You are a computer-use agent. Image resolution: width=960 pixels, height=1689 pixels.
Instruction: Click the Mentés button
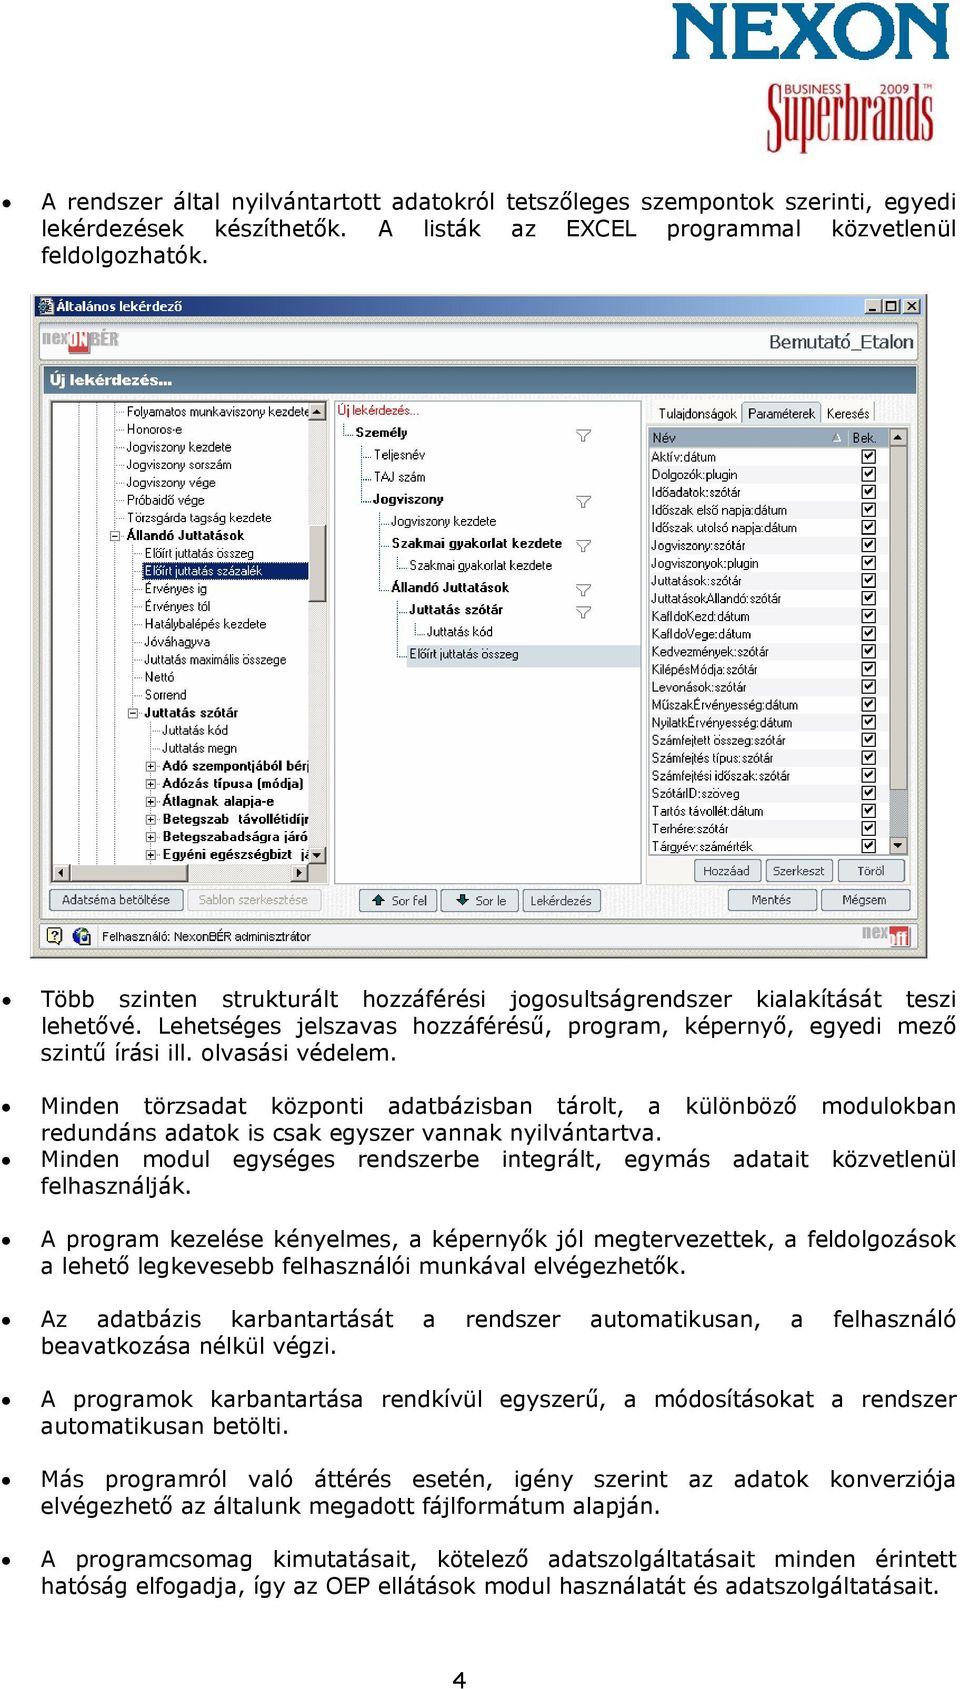pos(771,900)
